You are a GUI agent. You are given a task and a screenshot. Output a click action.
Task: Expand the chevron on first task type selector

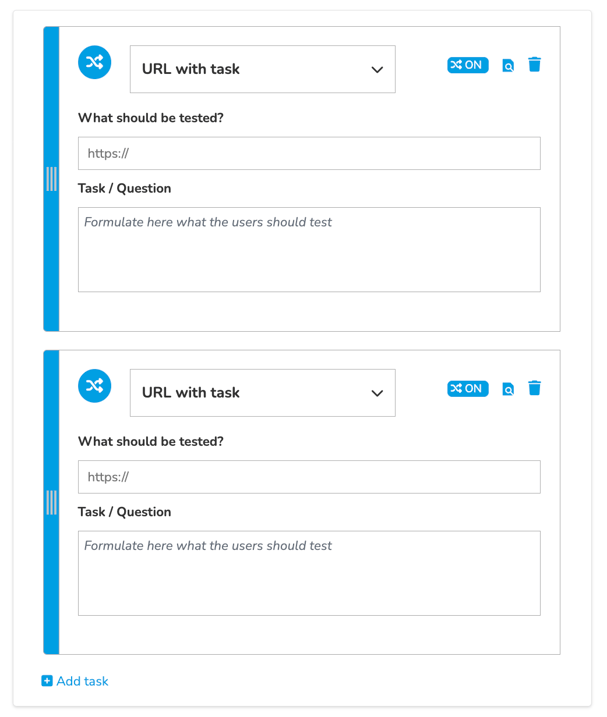[x=377, y=70]
